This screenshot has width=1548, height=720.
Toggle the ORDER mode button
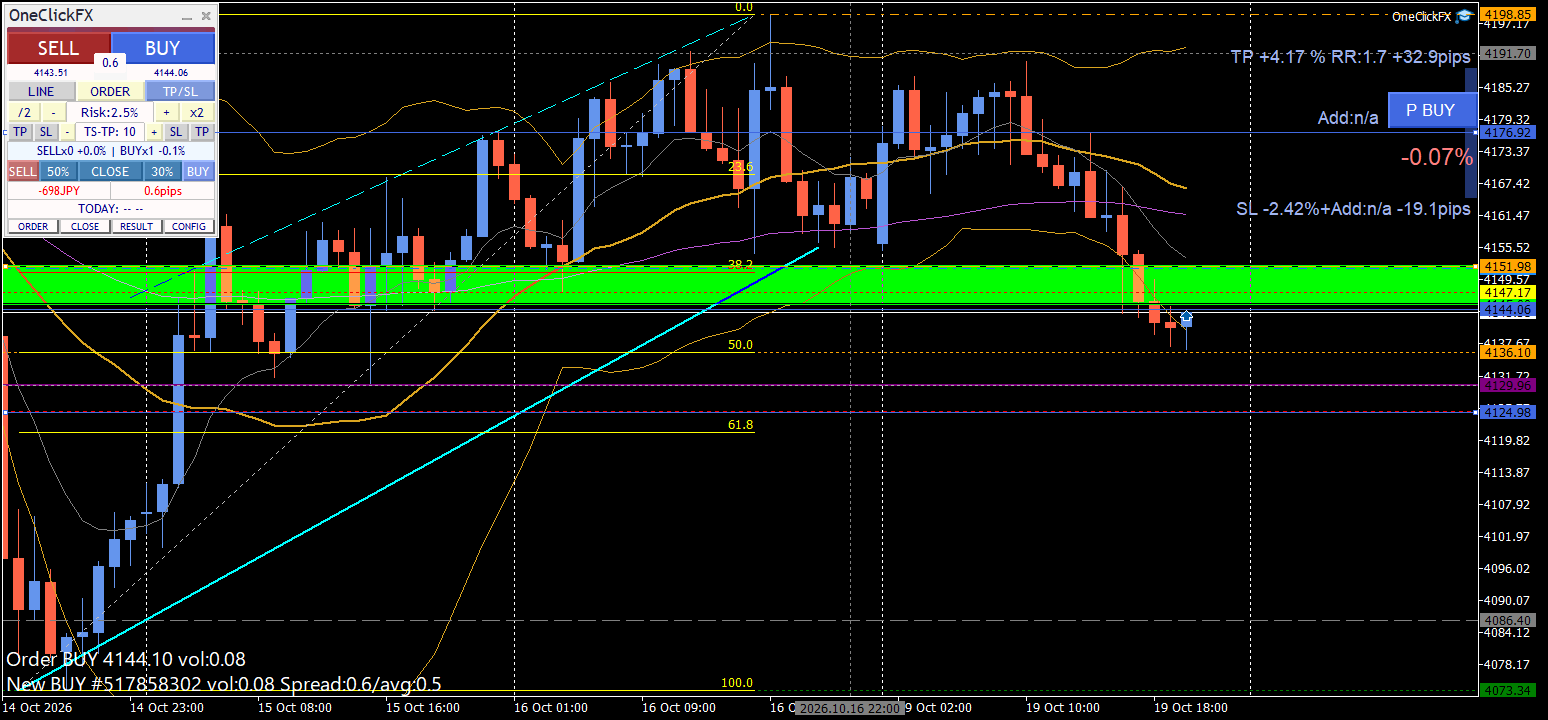(x=110, y=92)
